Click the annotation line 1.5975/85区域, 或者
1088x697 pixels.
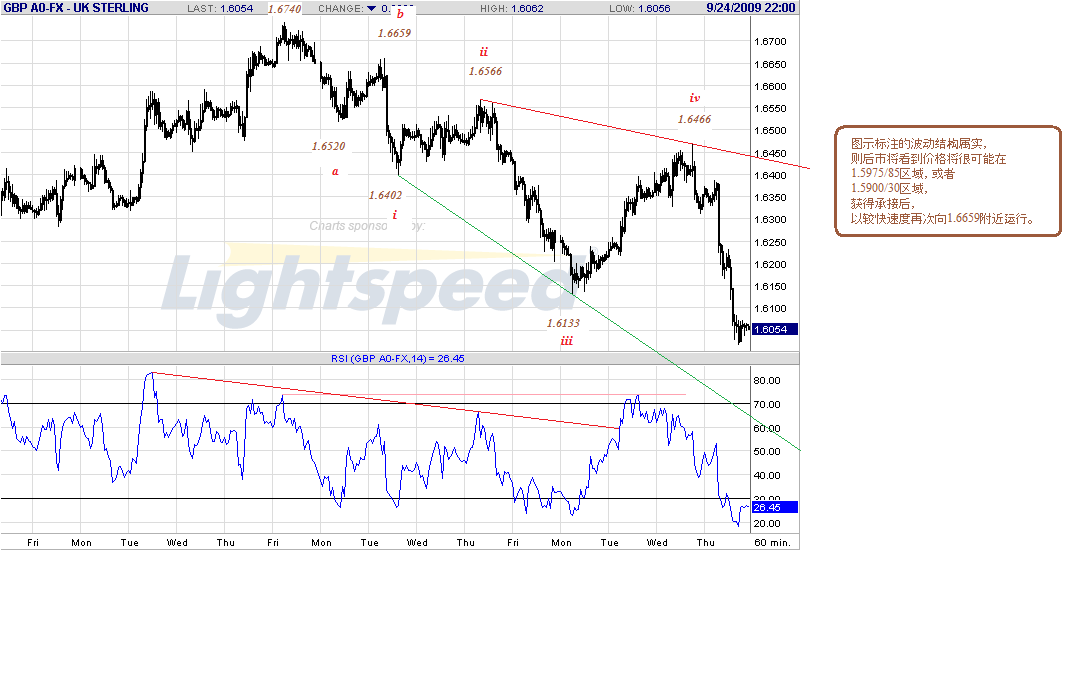pyautogui.click(x=903, y=174)
